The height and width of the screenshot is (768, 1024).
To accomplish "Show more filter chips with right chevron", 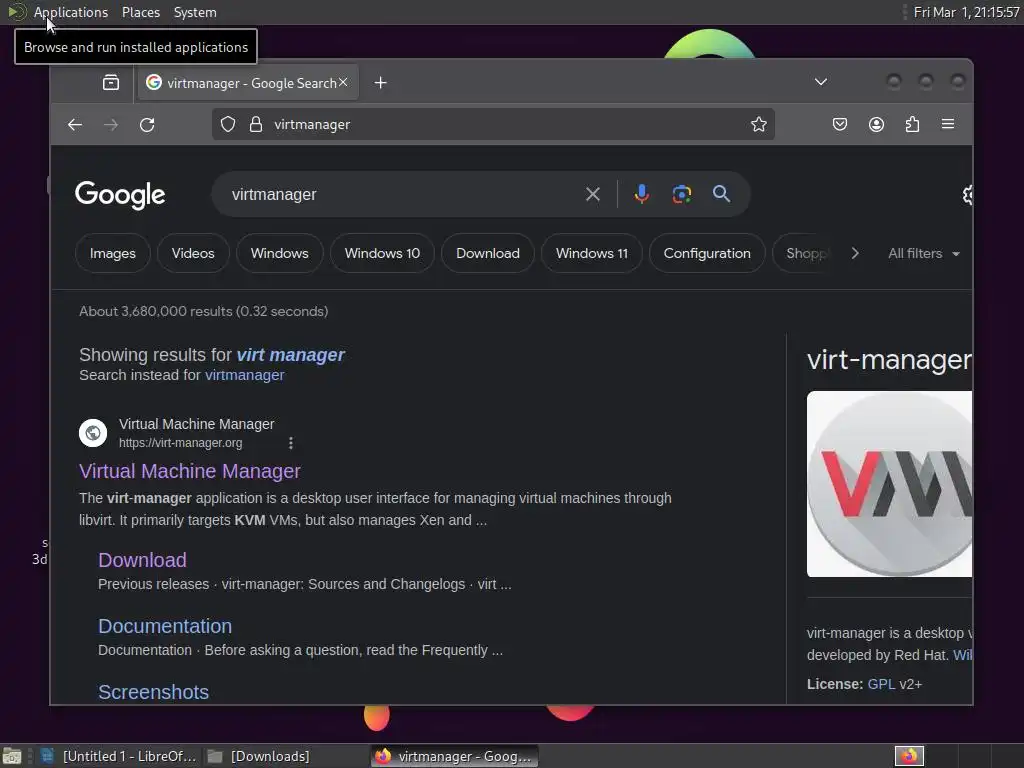I will coord(855,253).
